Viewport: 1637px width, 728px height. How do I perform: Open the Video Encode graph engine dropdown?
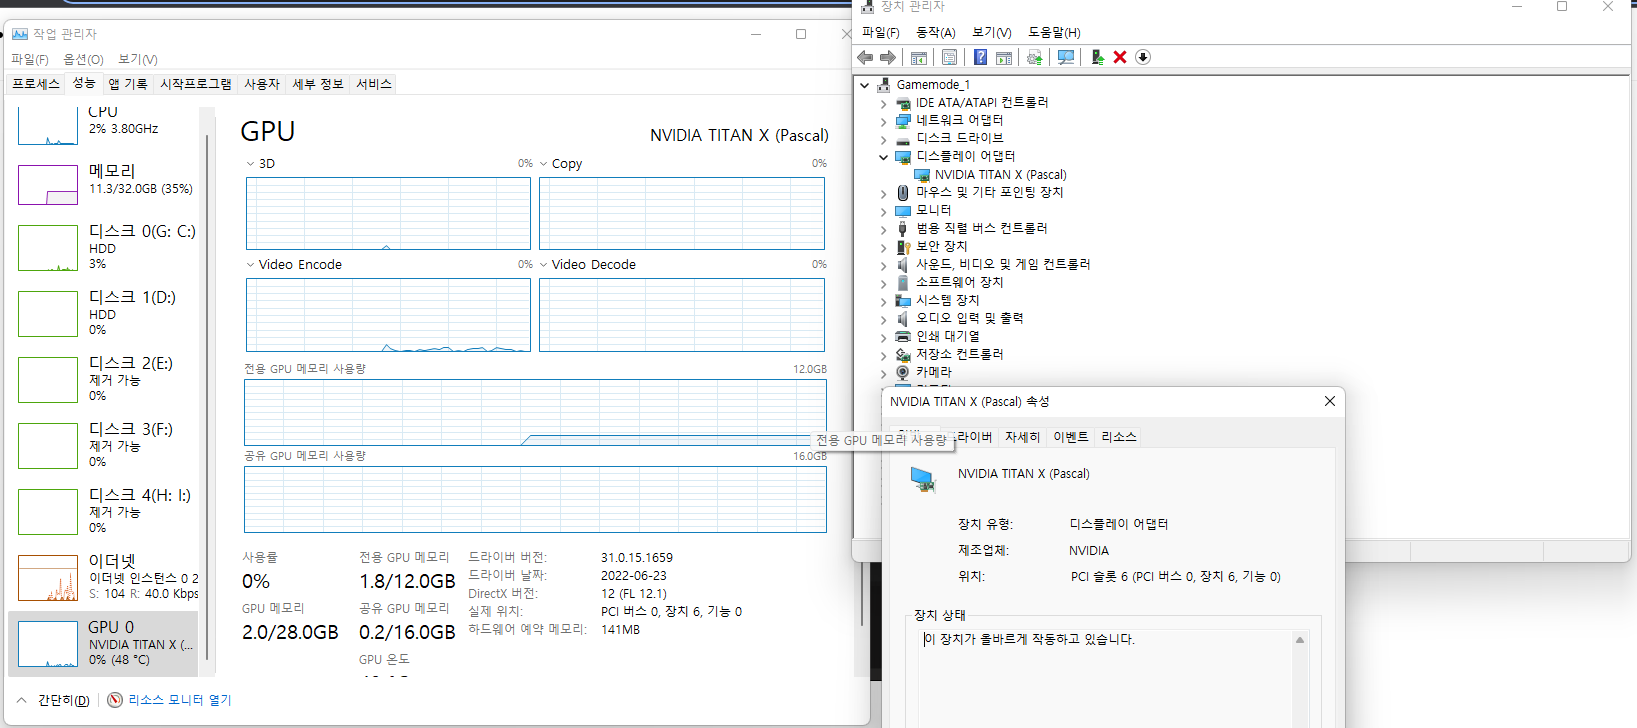(250, 265)
